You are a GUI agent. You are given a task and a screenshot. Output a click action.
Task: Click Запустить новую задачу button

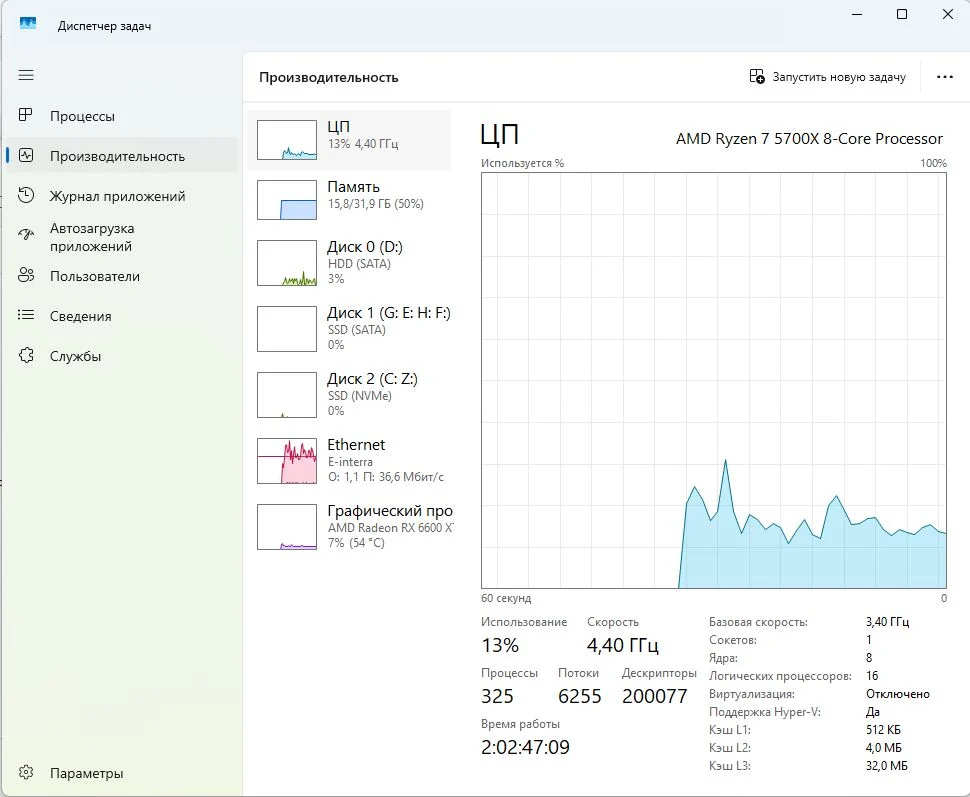point(828,77)
